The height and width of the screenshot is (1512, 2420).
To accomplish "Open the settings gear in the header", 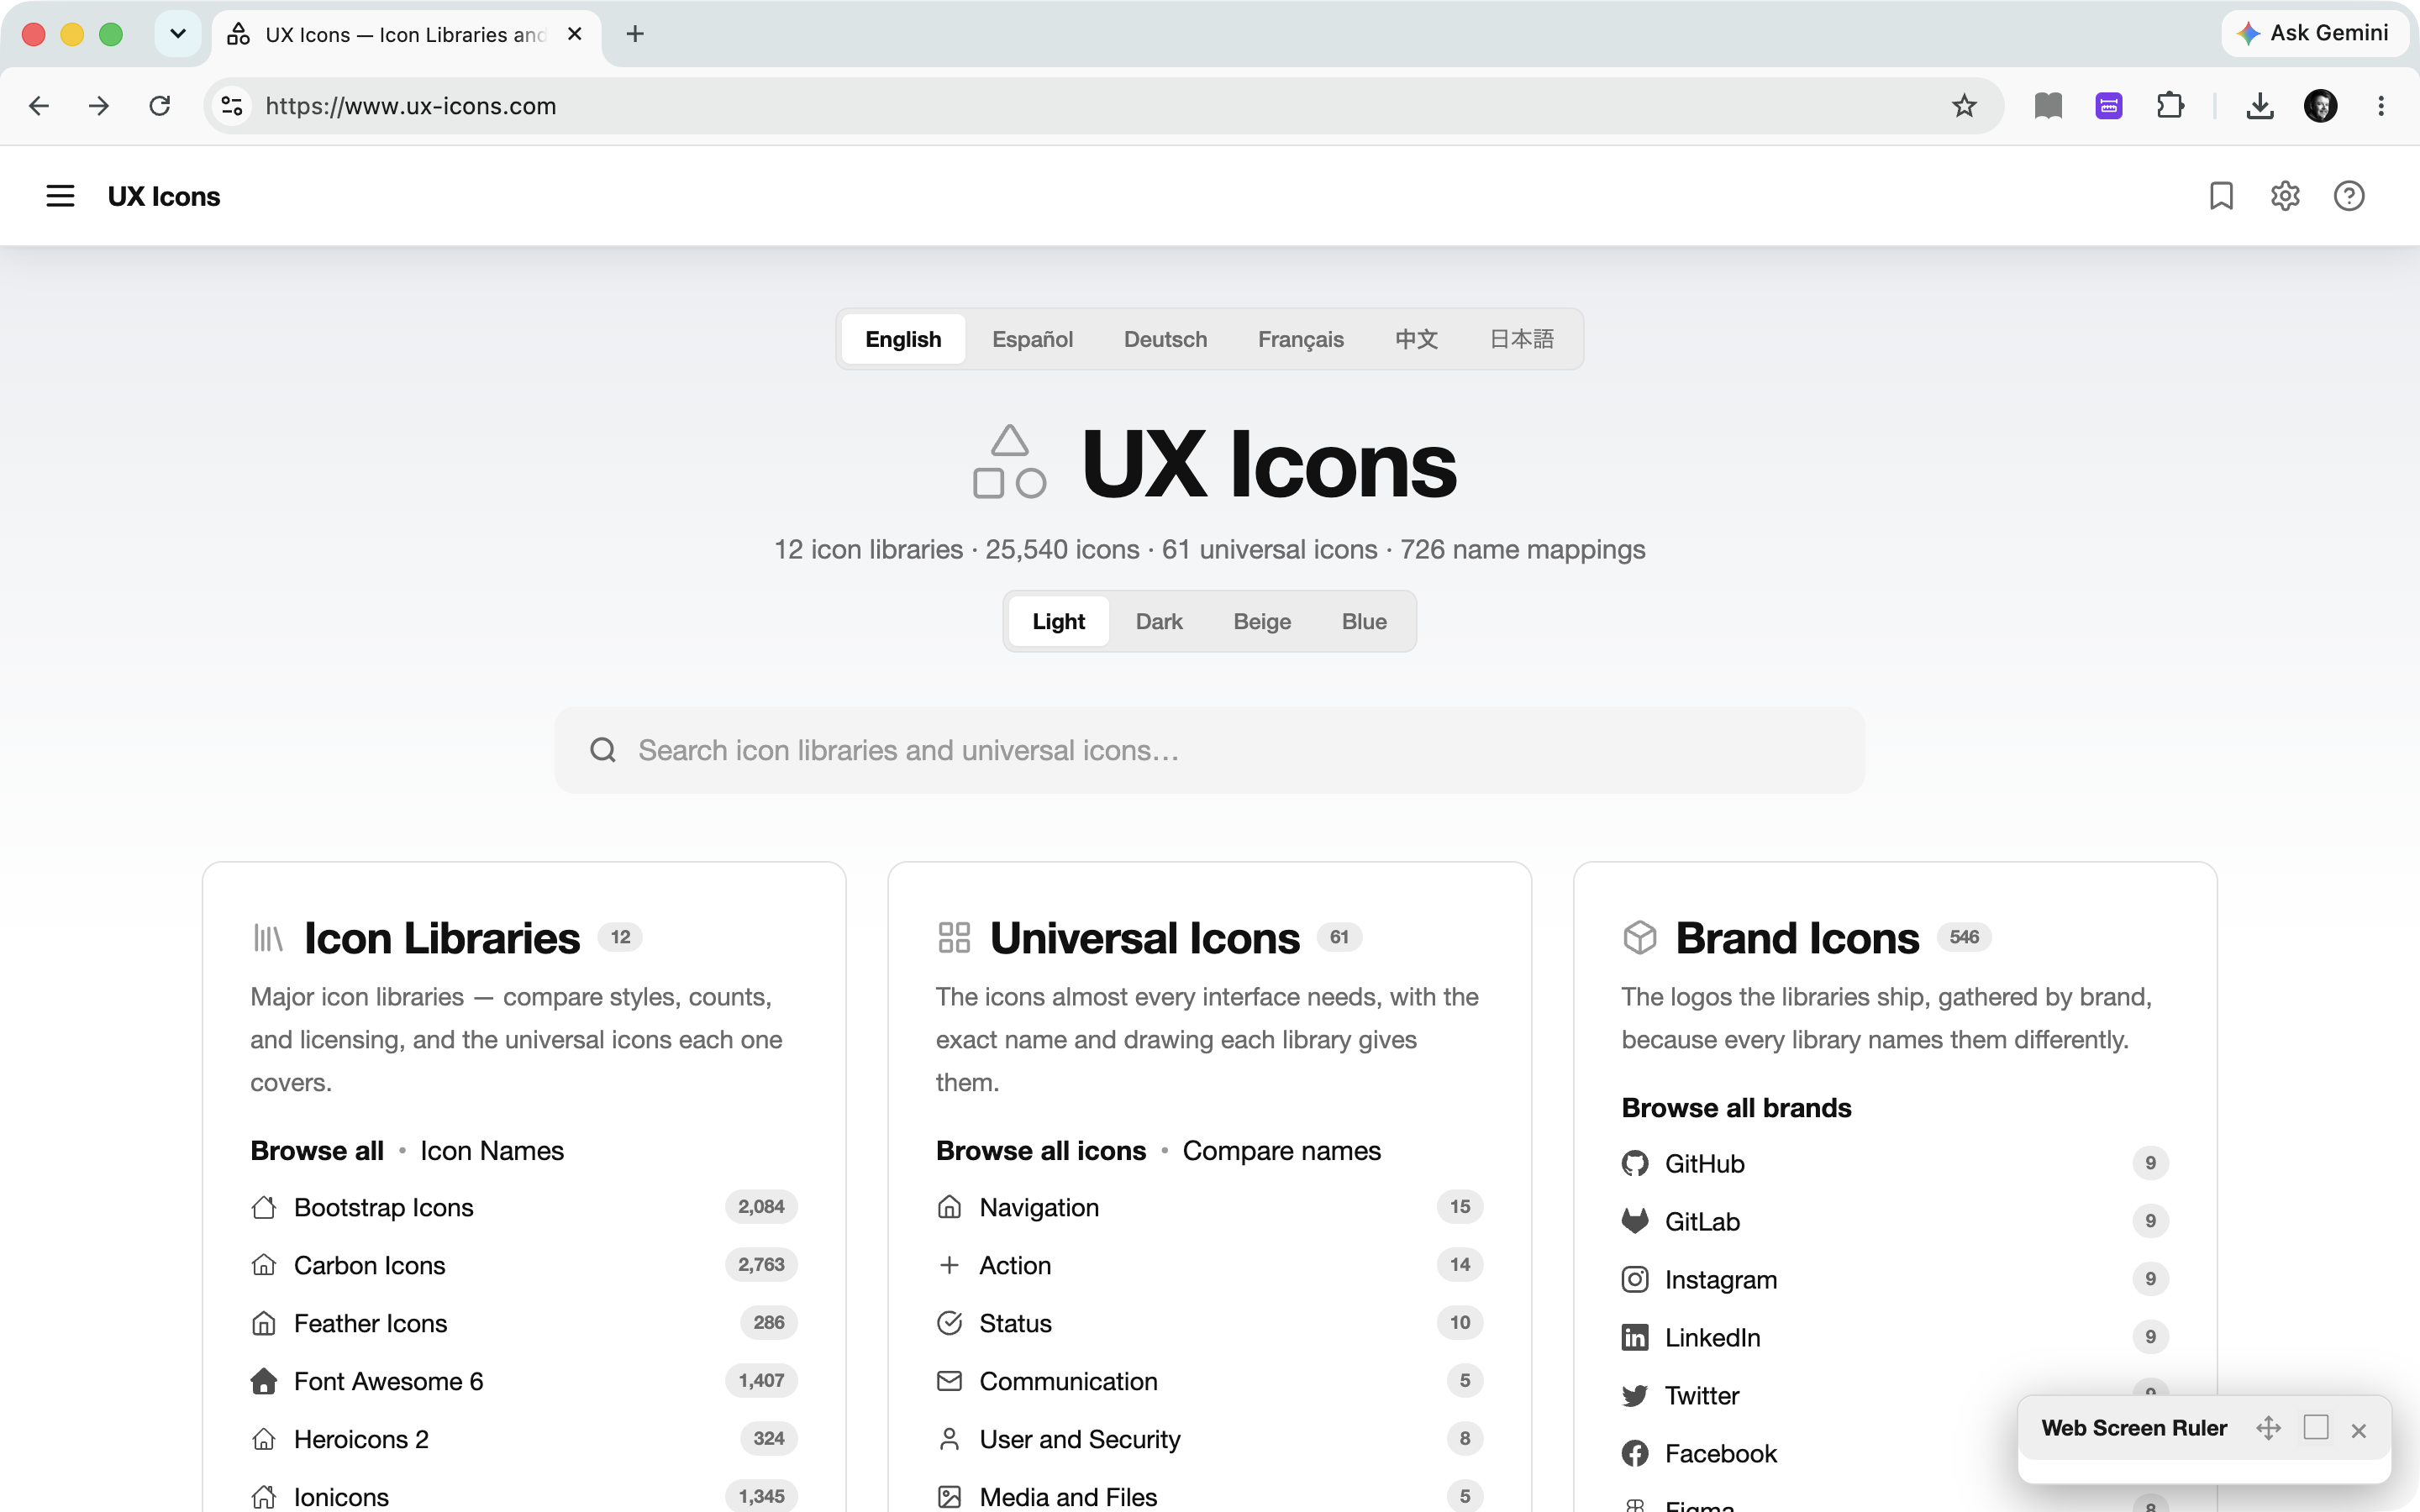I will [2285, 196].
